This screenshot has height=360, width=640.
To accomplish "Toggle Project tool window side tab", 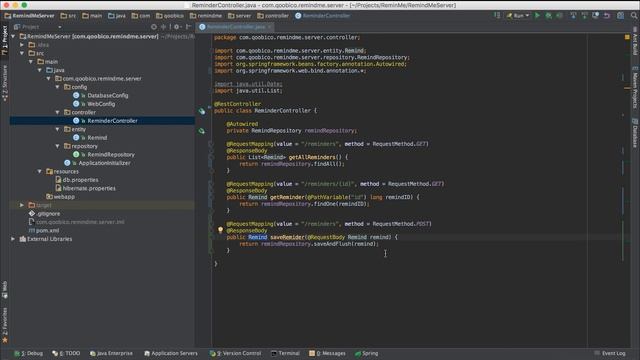I will click(x=4, y=40).
